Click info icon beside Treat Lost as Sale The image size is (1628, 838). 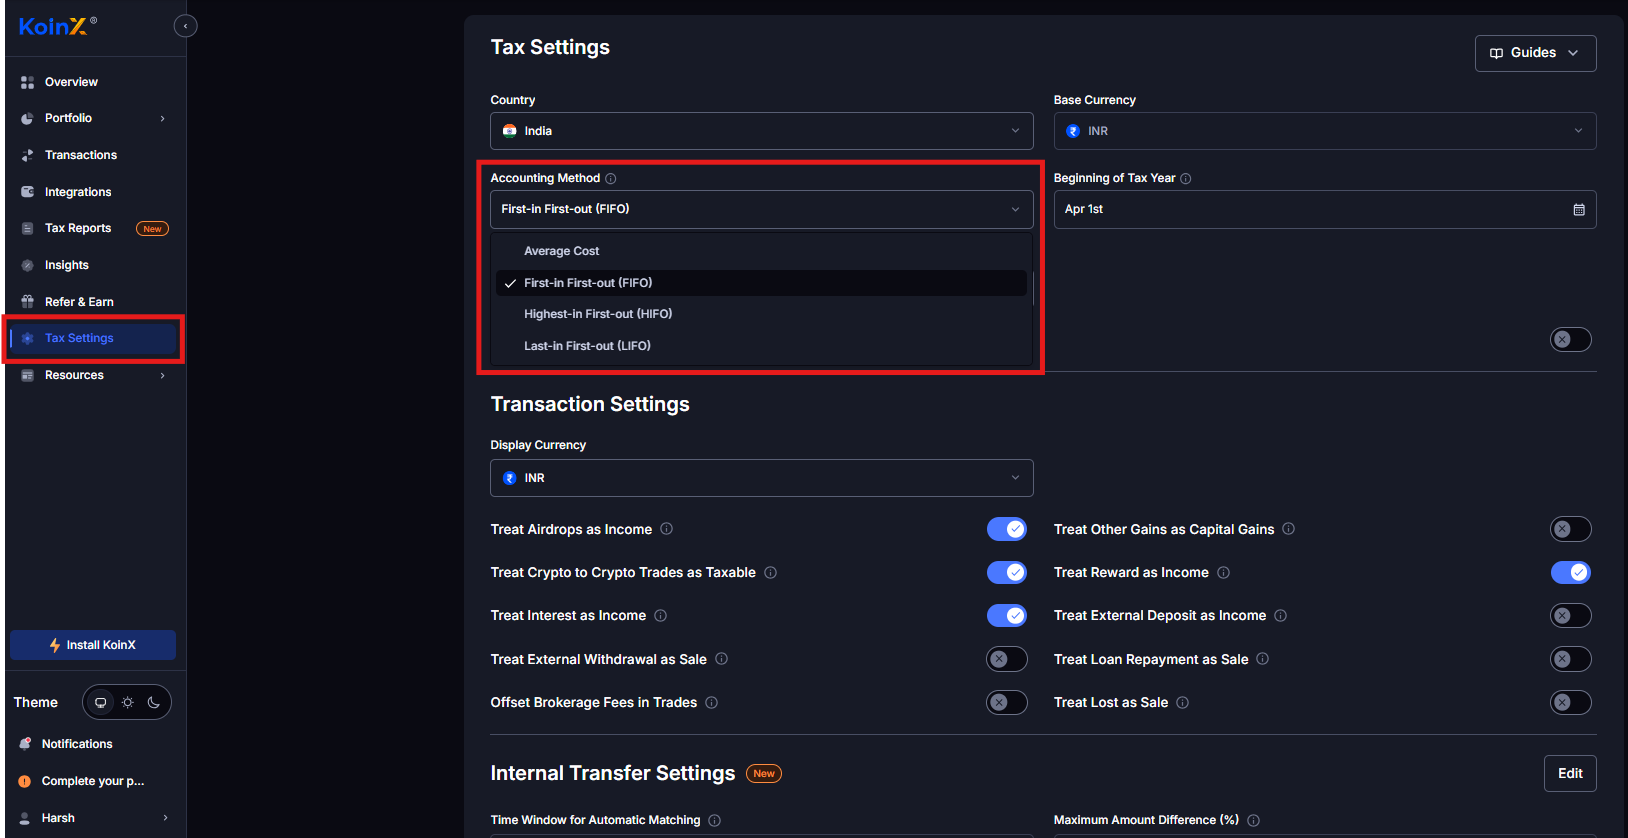[1183, 703]
